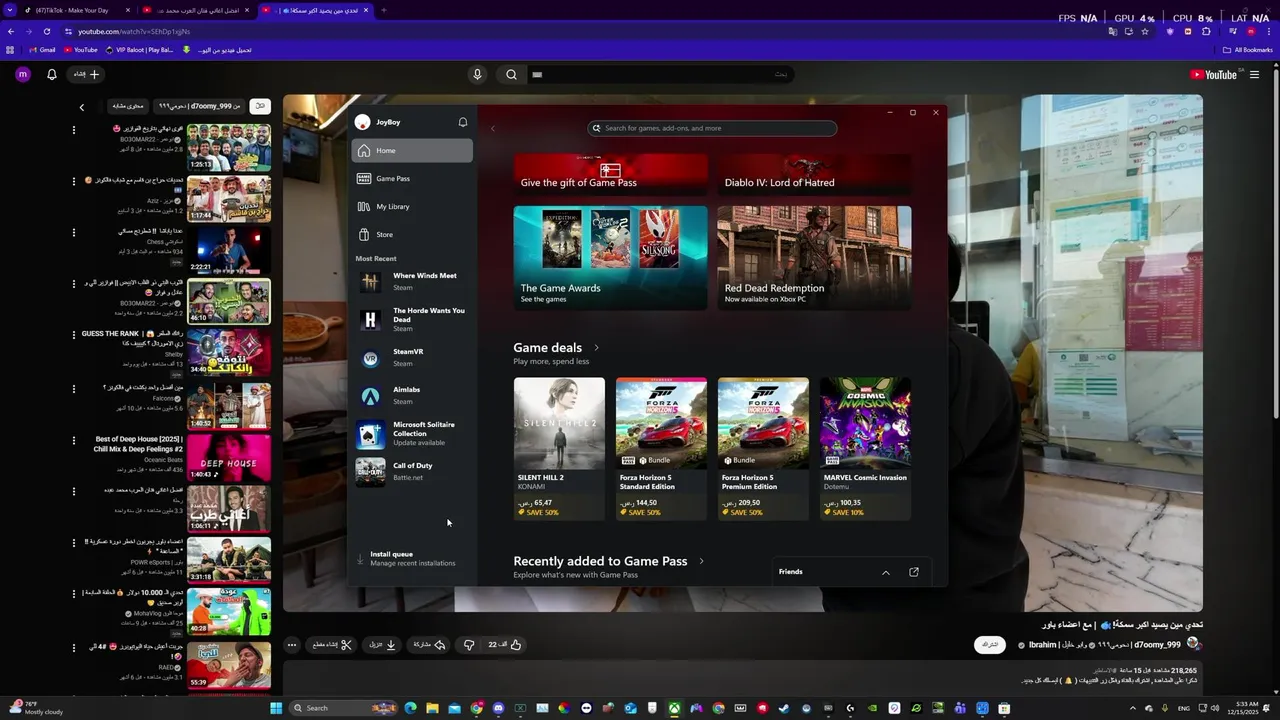Open Microsoft Solitaire Collection entry

point(412,434)
